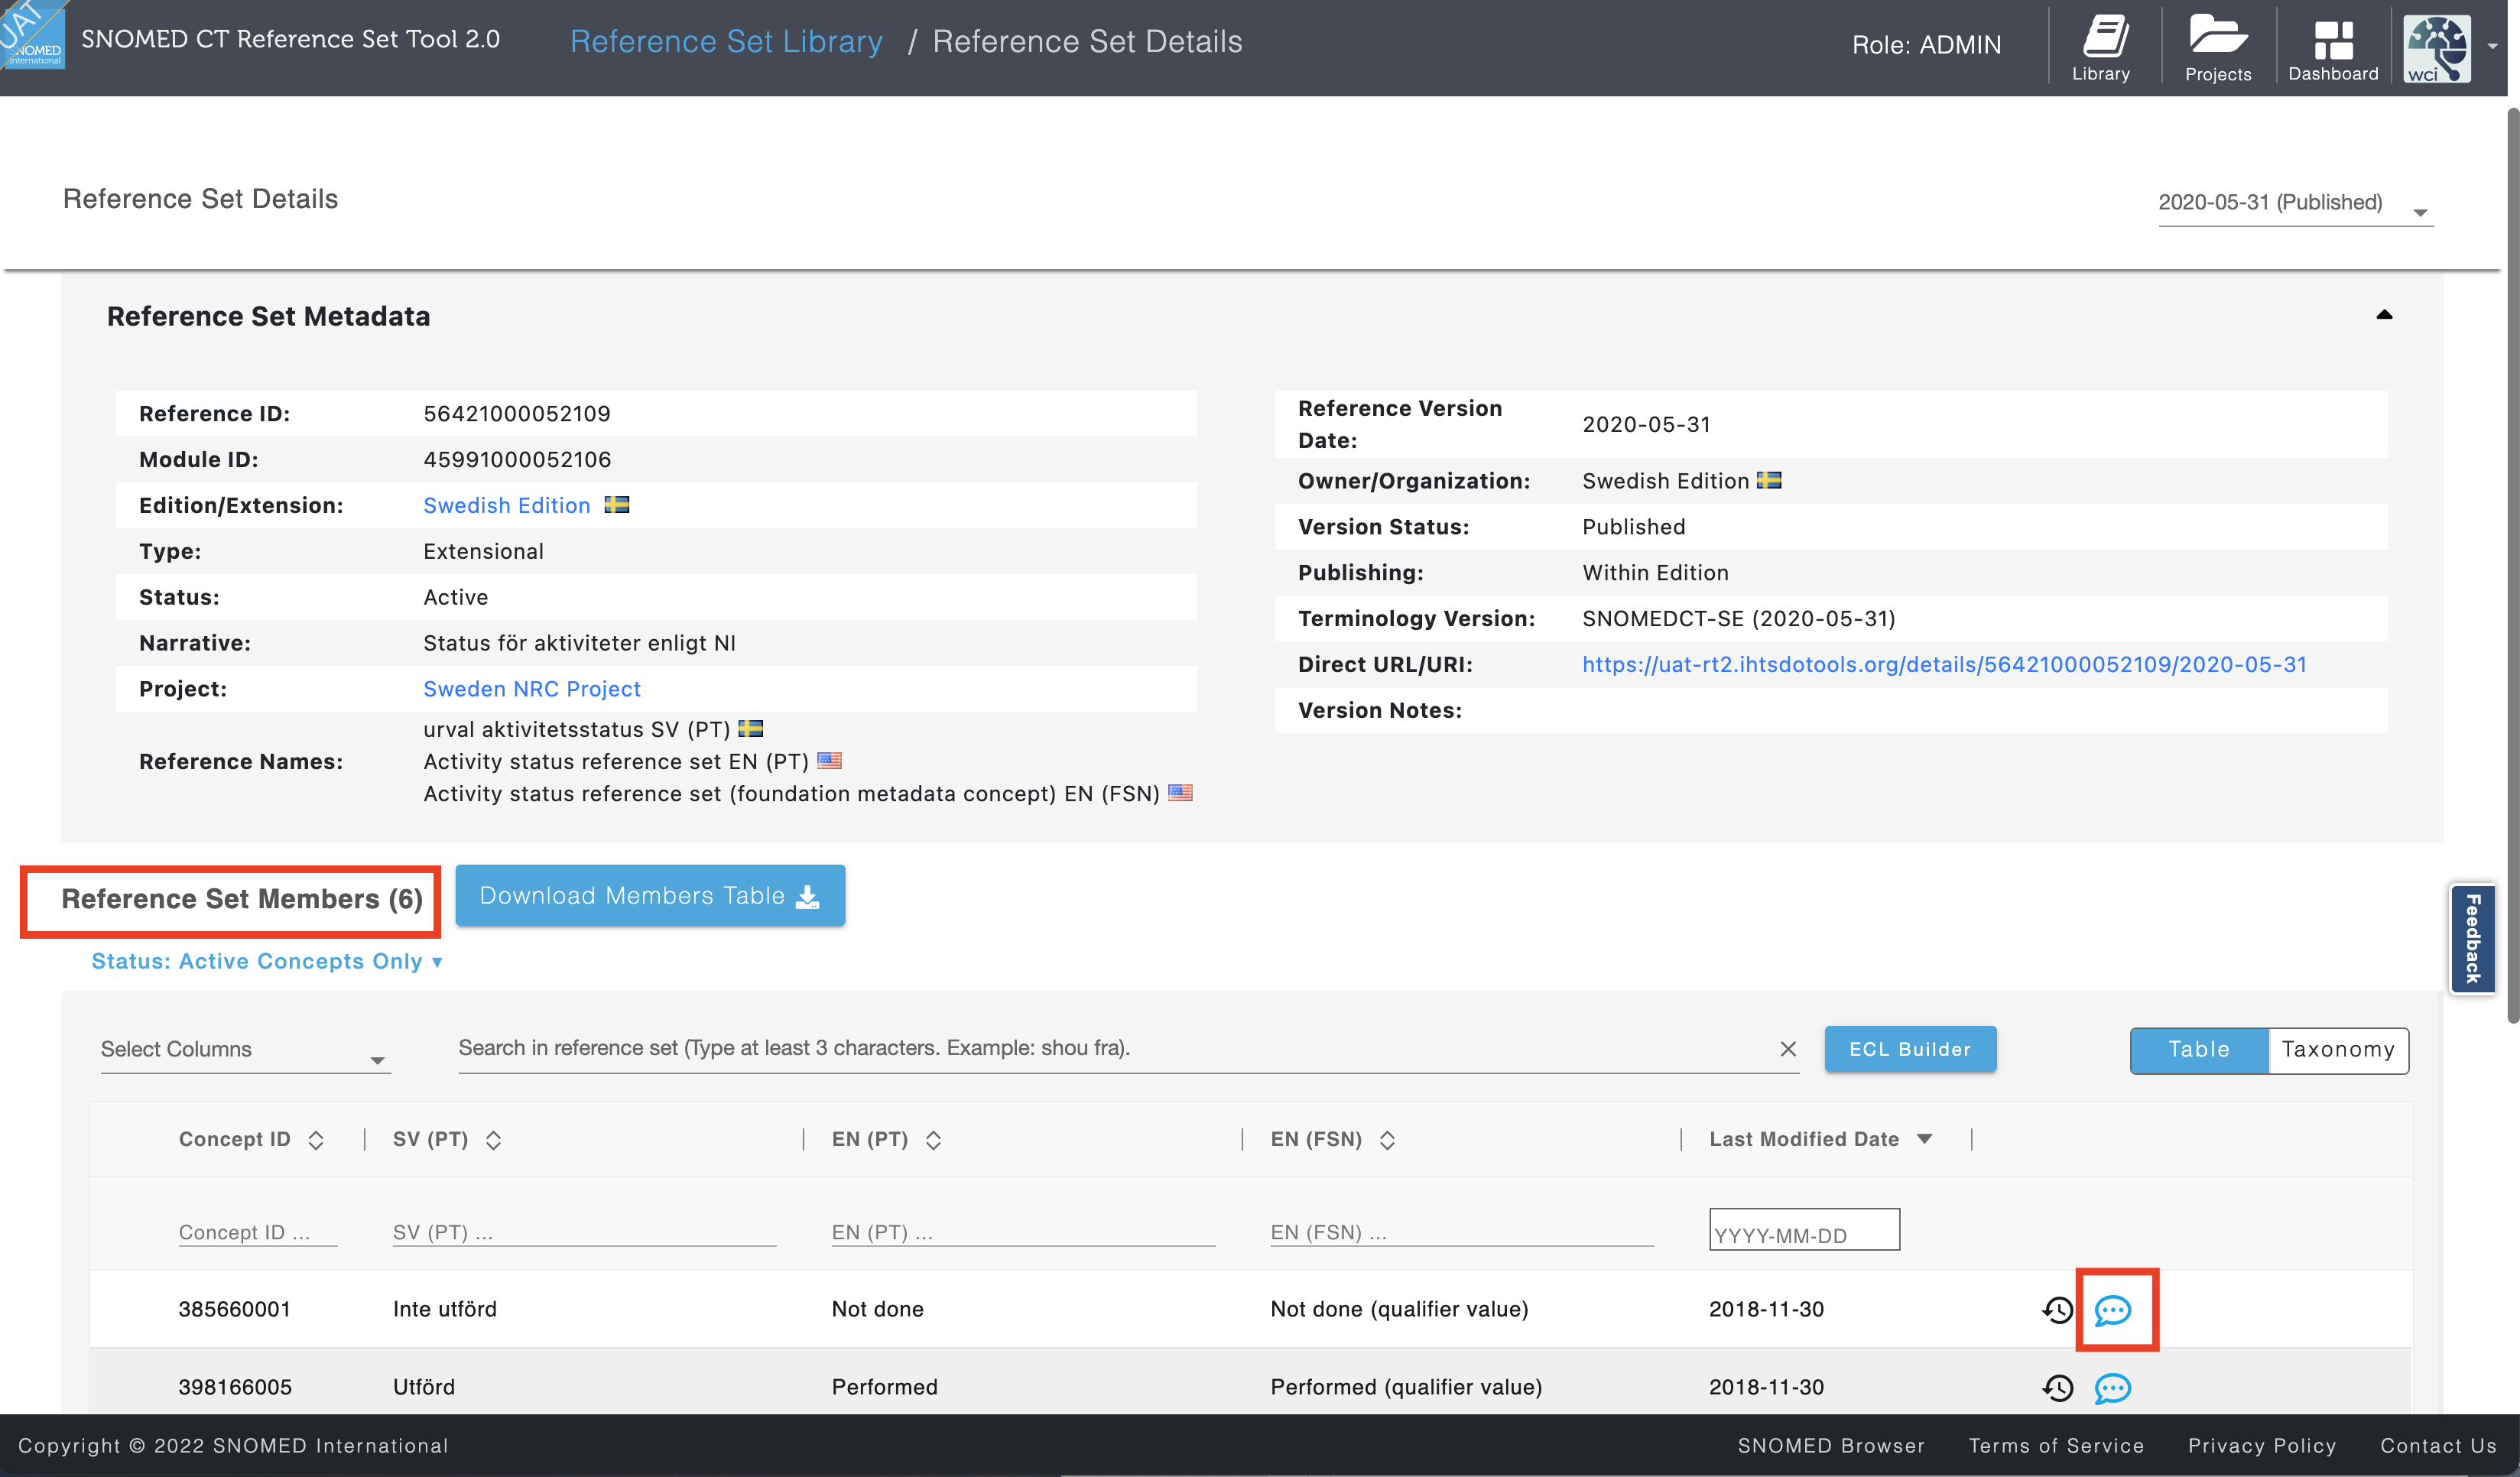Click concept ID 385660001
The image size is (2520, 1477).
pos(234,1309)
